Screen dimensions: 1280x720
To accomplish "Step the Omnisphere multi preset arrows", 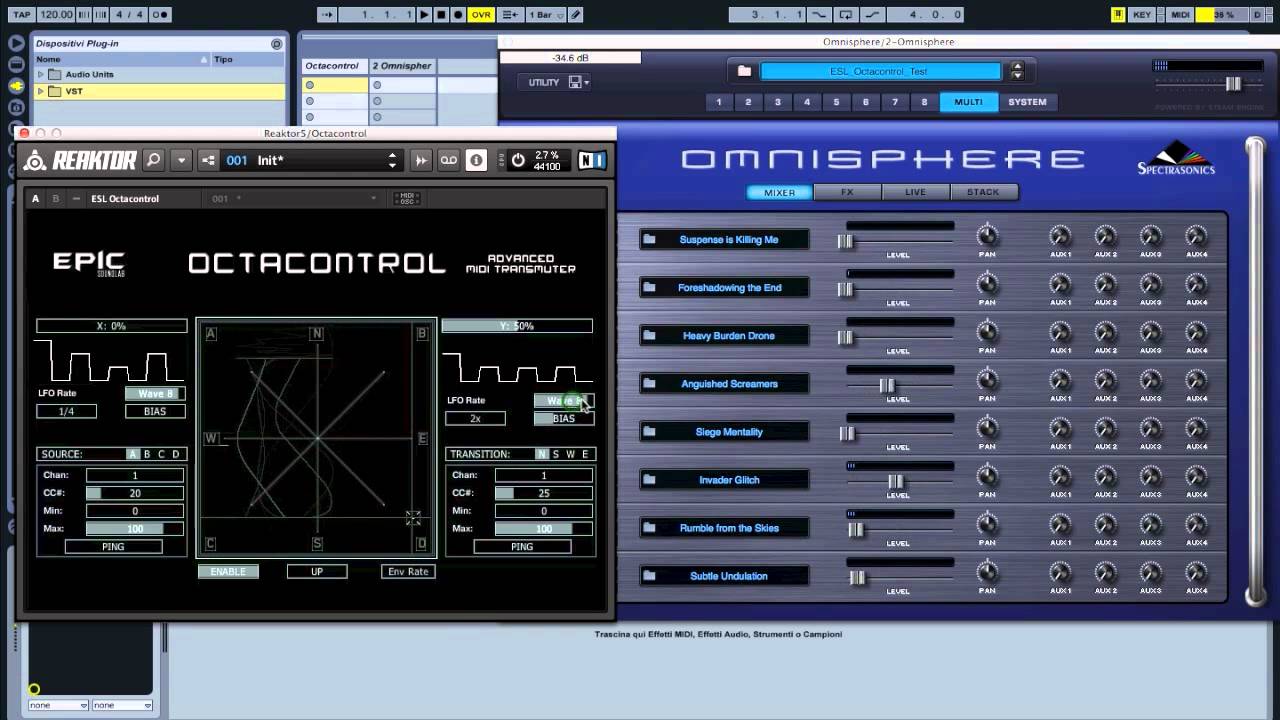I will (x=1017, y=71).
